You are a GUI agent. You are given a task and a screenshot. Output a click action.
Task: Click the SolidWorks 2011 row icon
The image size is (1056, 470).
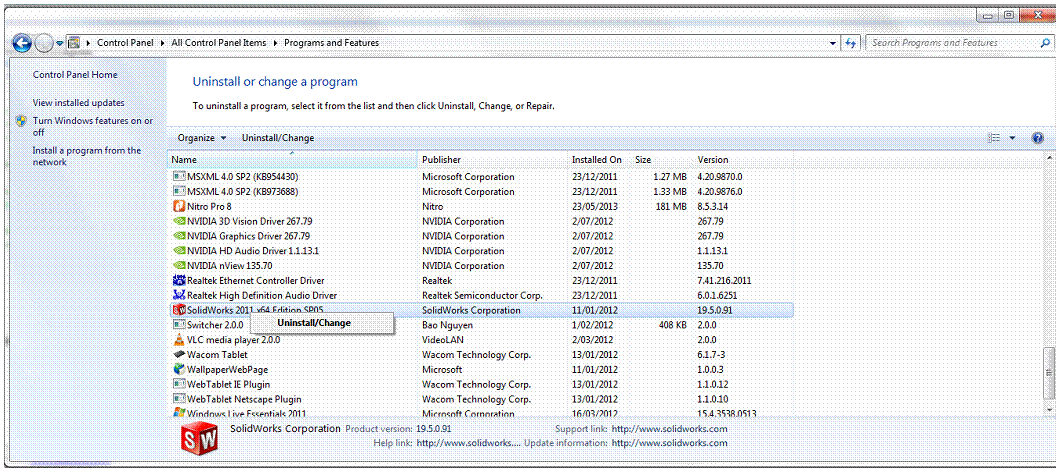click(179, 310)
